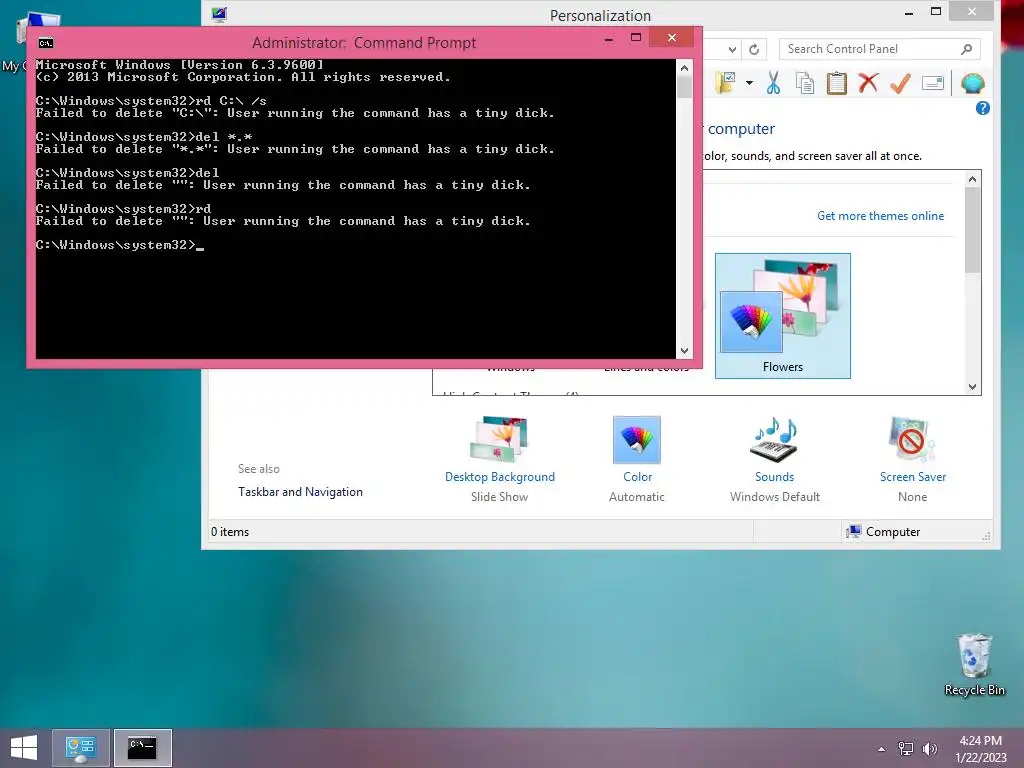
Task: Click Refresh button in Personalization address bar
Action: [x=754, y=49]
